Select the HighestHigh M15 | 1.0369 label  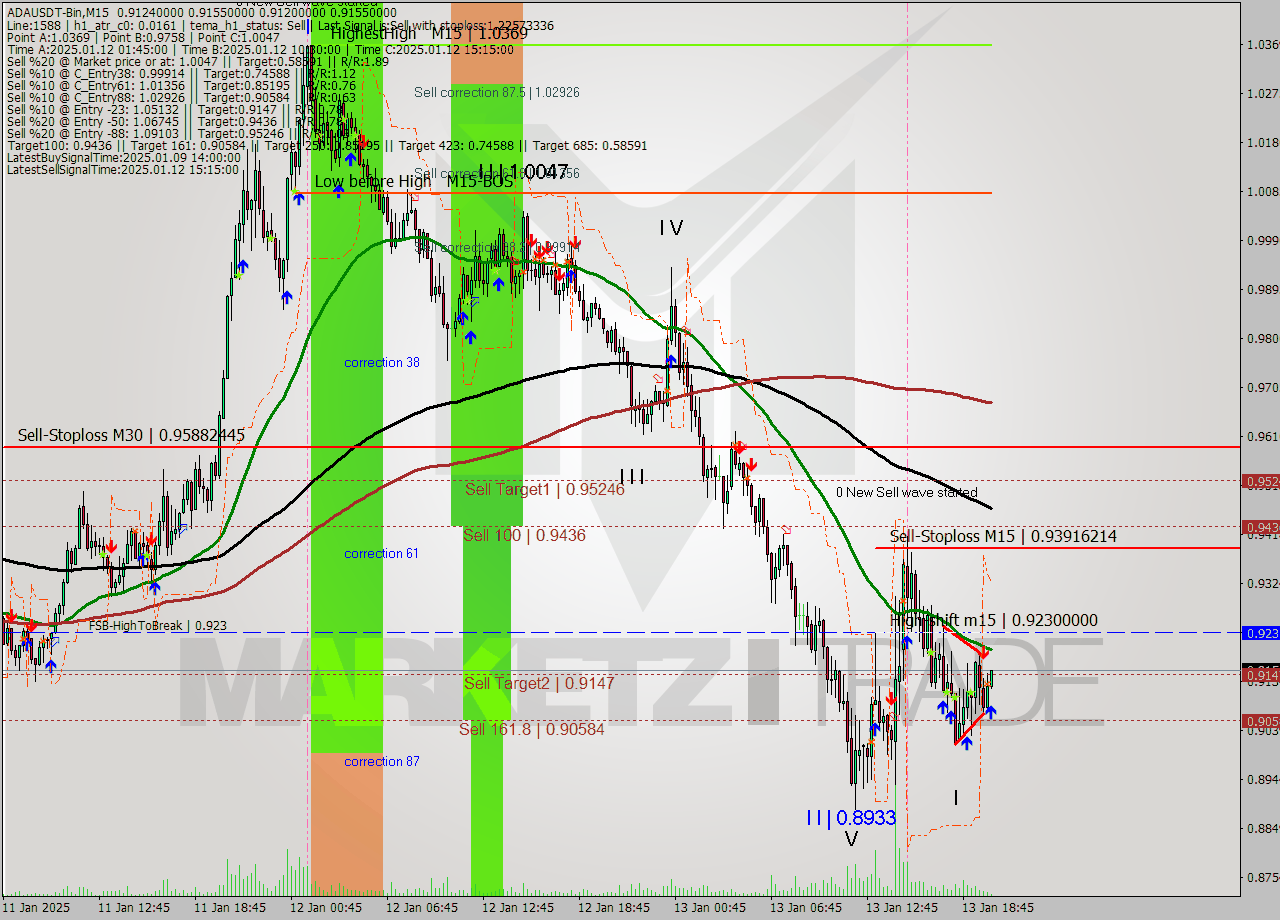(x=429, y=33)
